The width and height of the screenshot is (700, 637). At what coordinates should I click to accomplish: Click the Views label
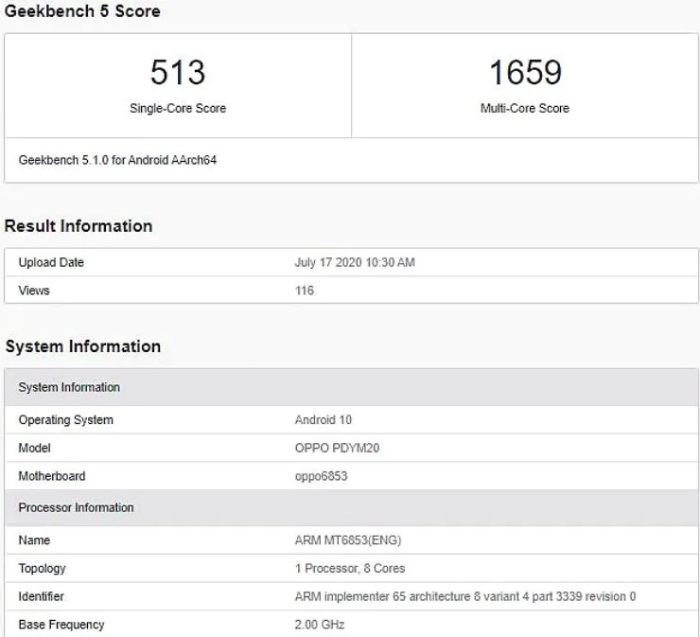(34, 291)
